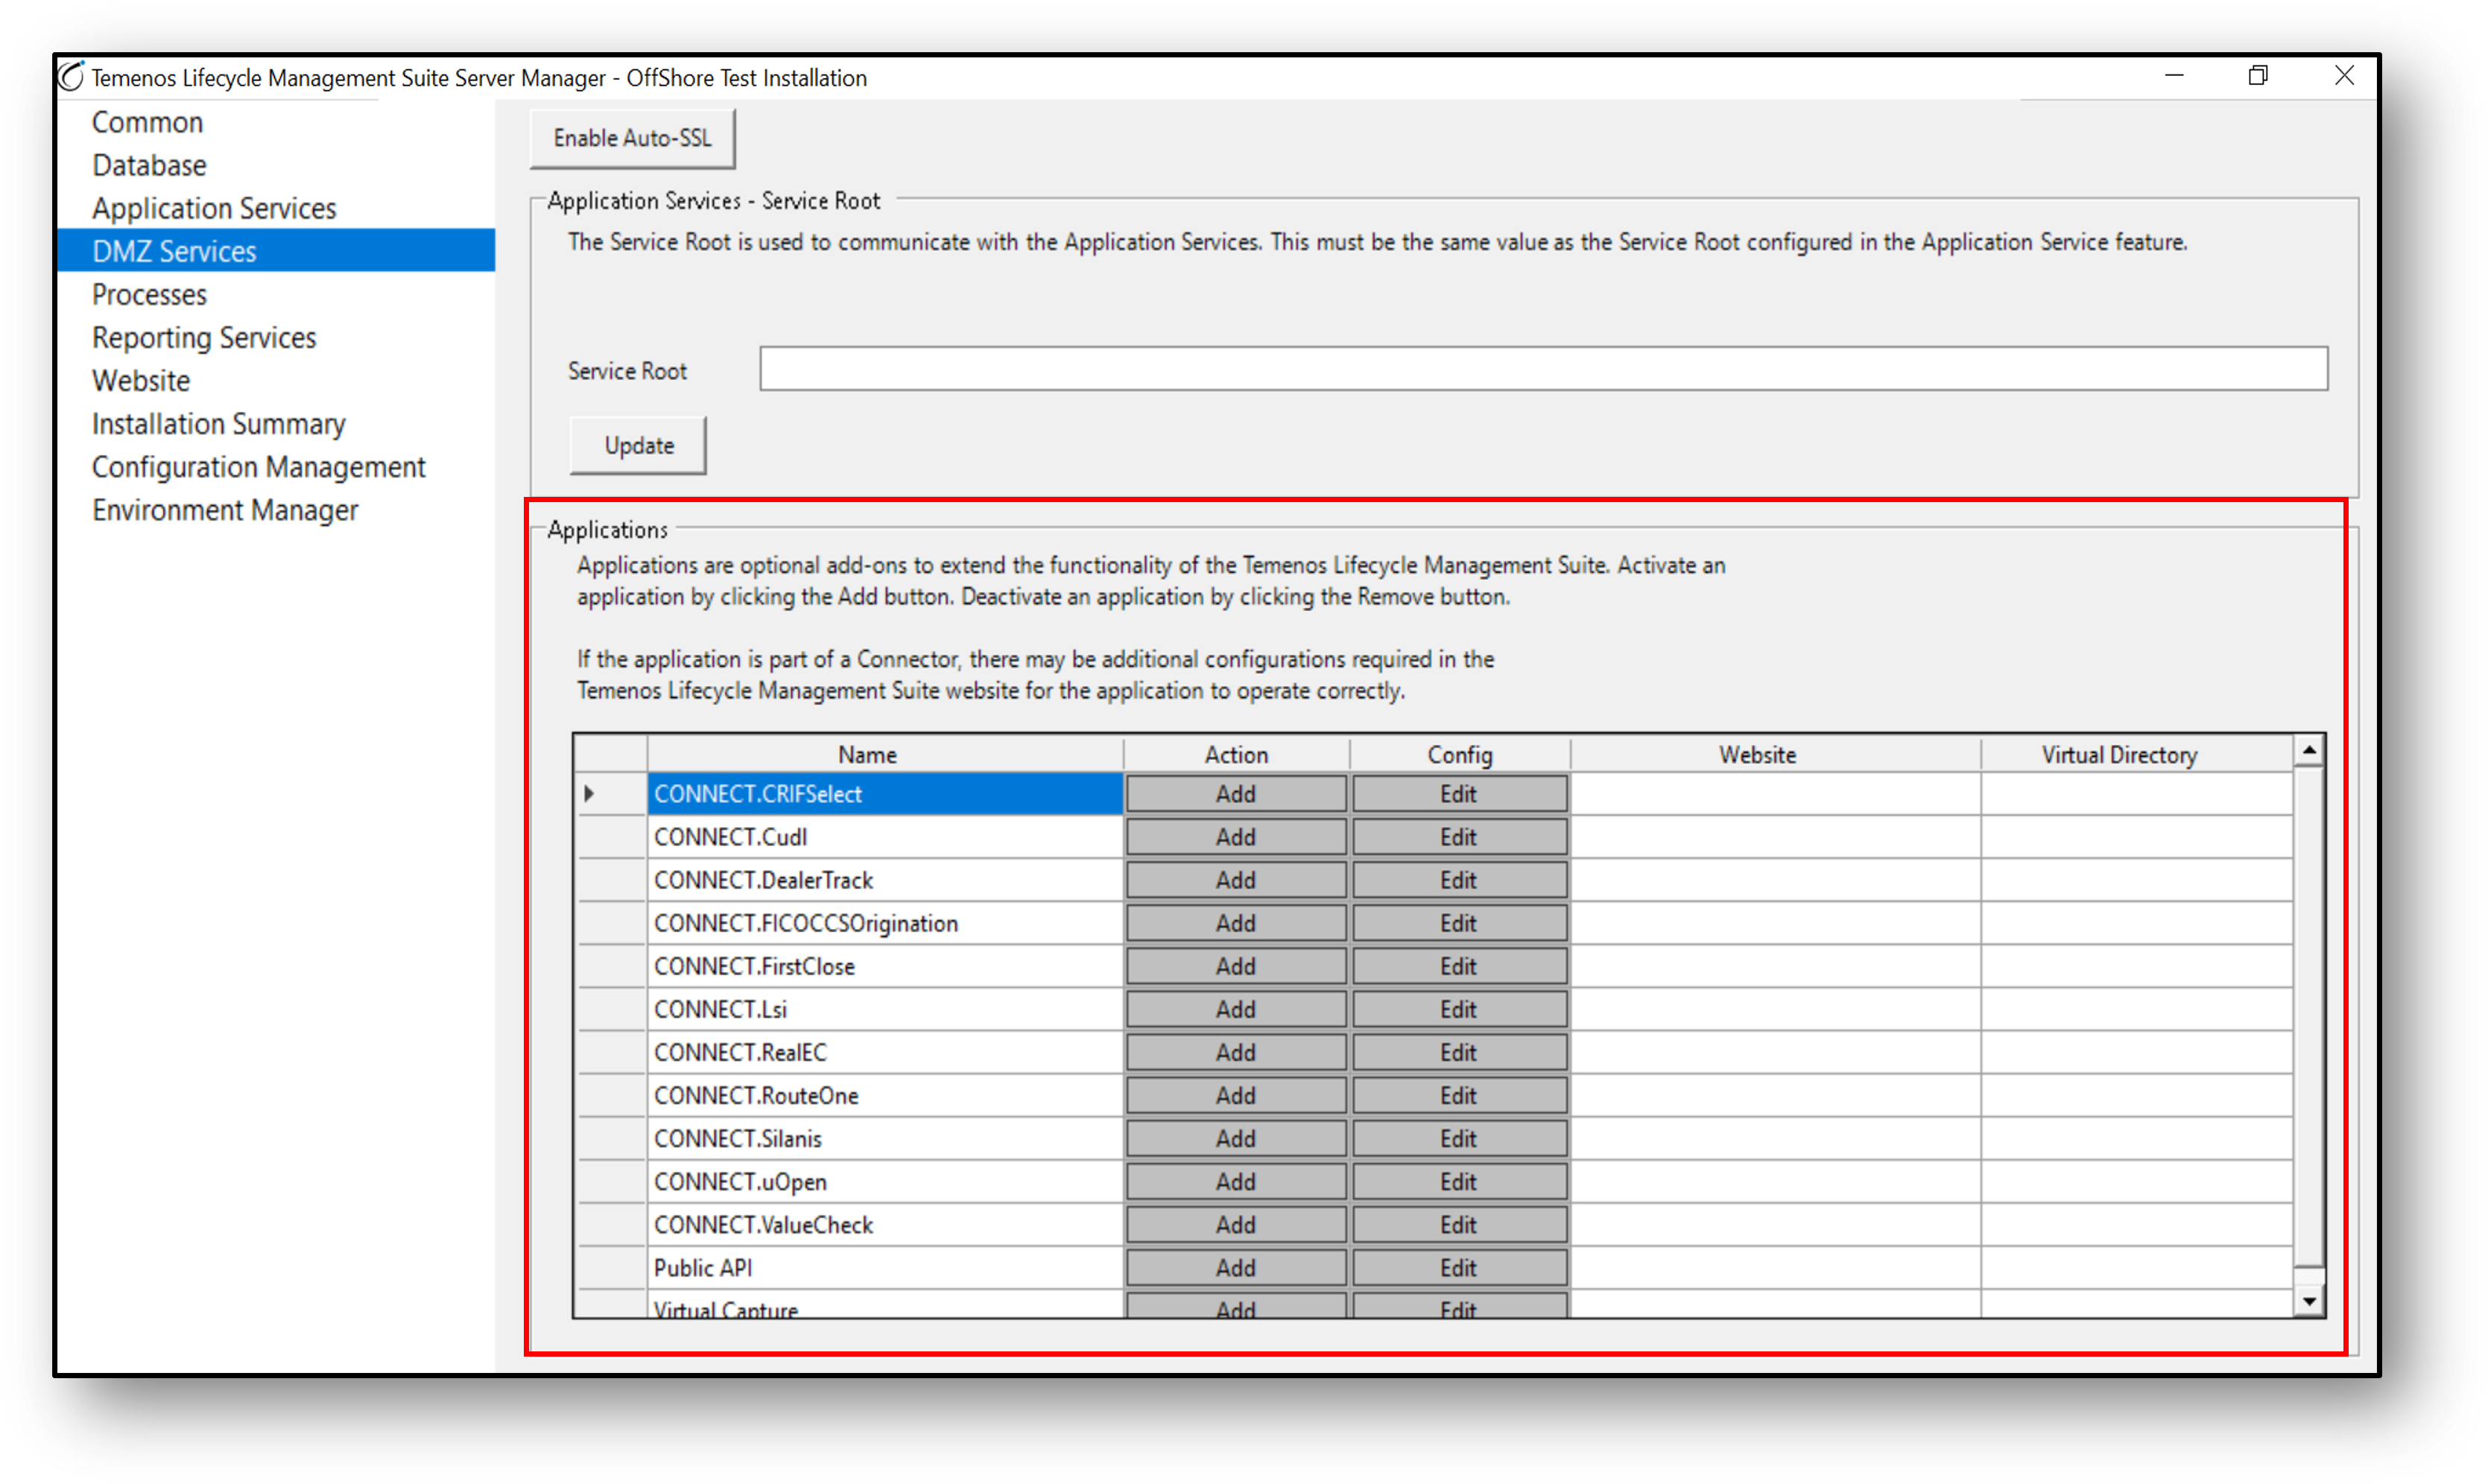Open the Database section
The height and width of the screenshot is (1484, 2488).
point(149,165)
